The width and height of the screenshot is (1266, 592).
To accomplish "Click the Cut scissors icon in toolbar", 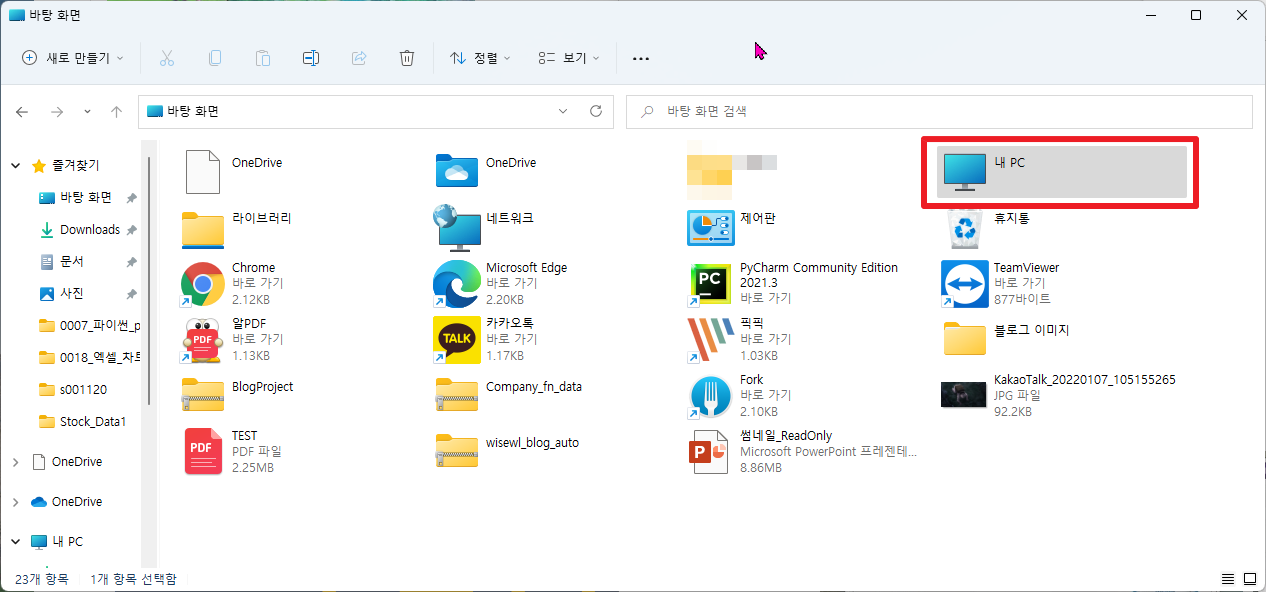I will coord(167,58).
